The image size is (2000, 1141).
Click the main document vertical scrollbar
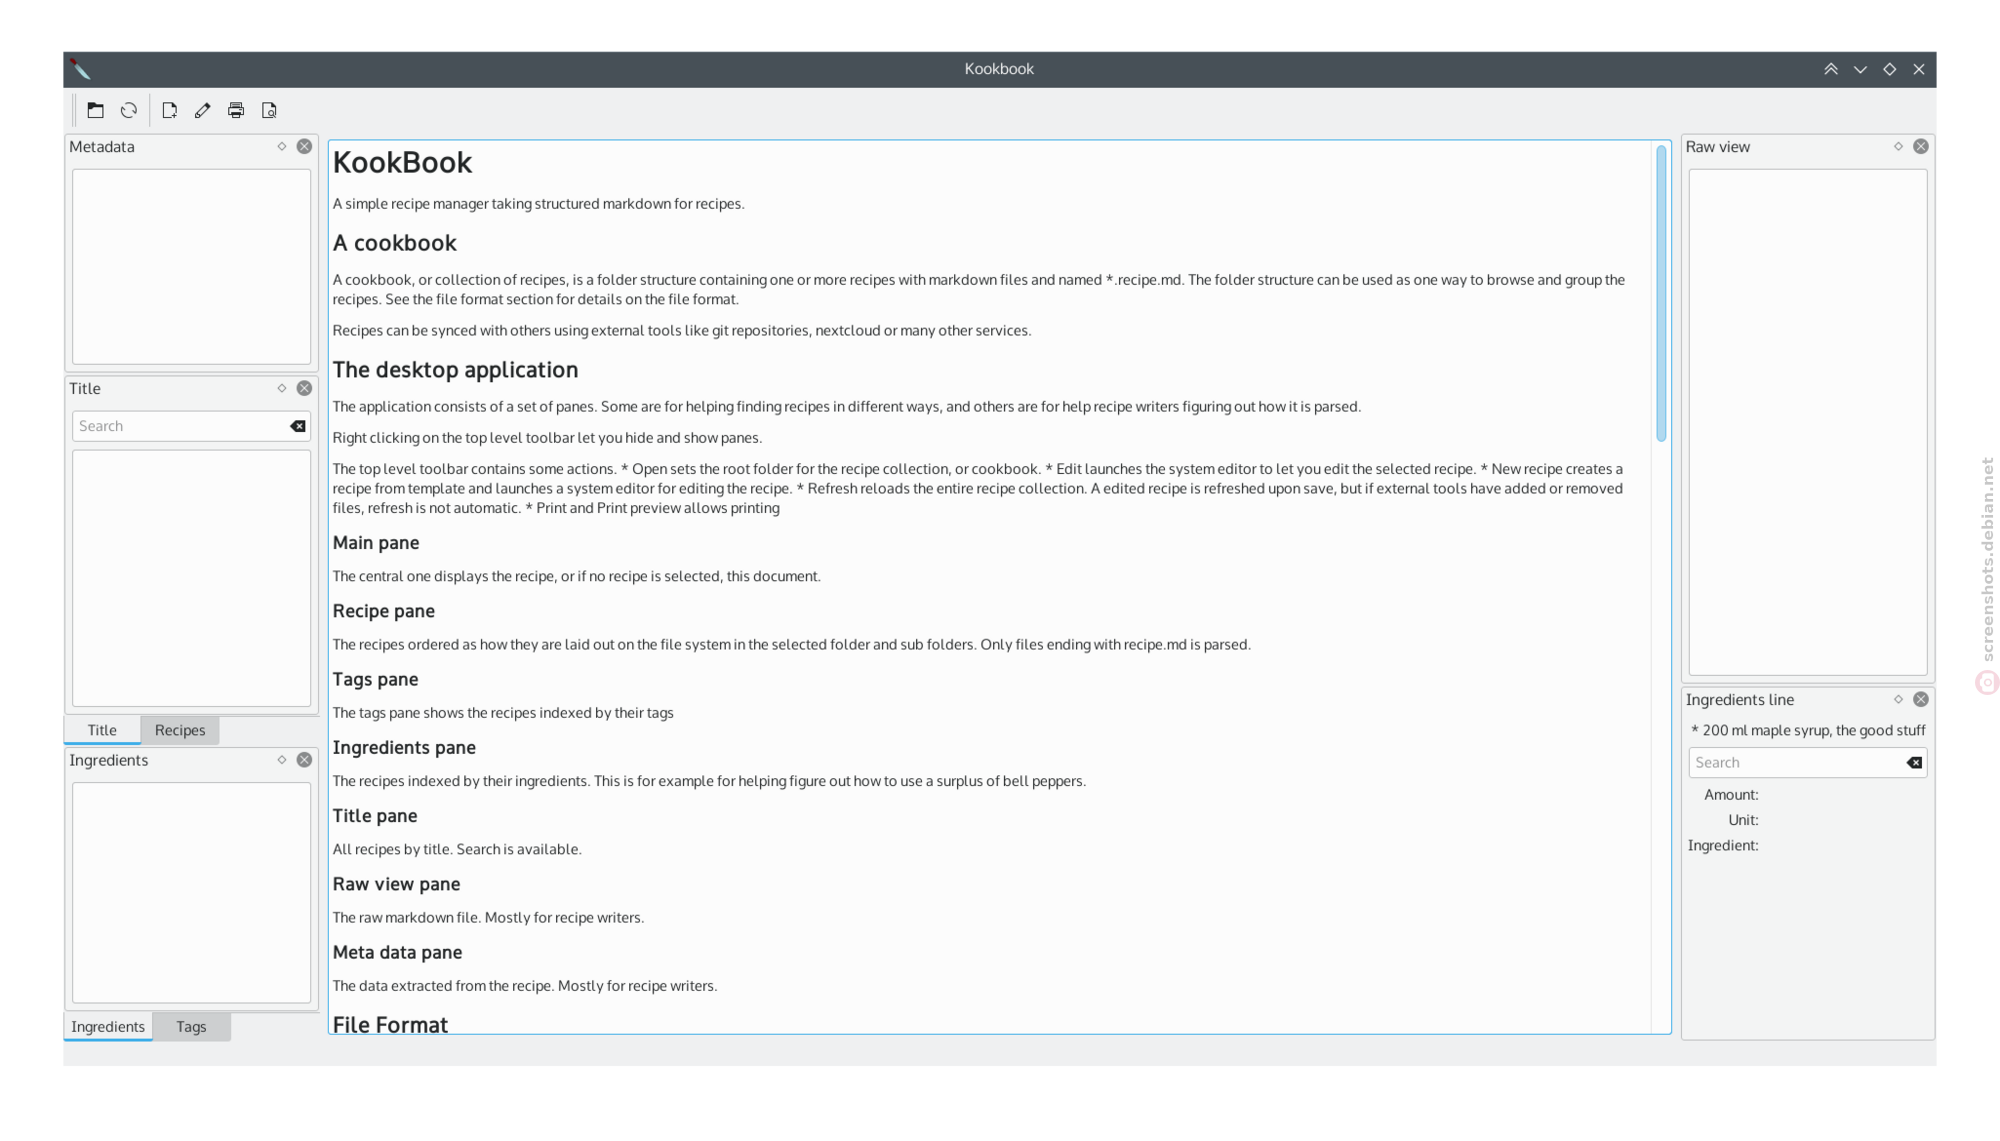click(1661, 293)
